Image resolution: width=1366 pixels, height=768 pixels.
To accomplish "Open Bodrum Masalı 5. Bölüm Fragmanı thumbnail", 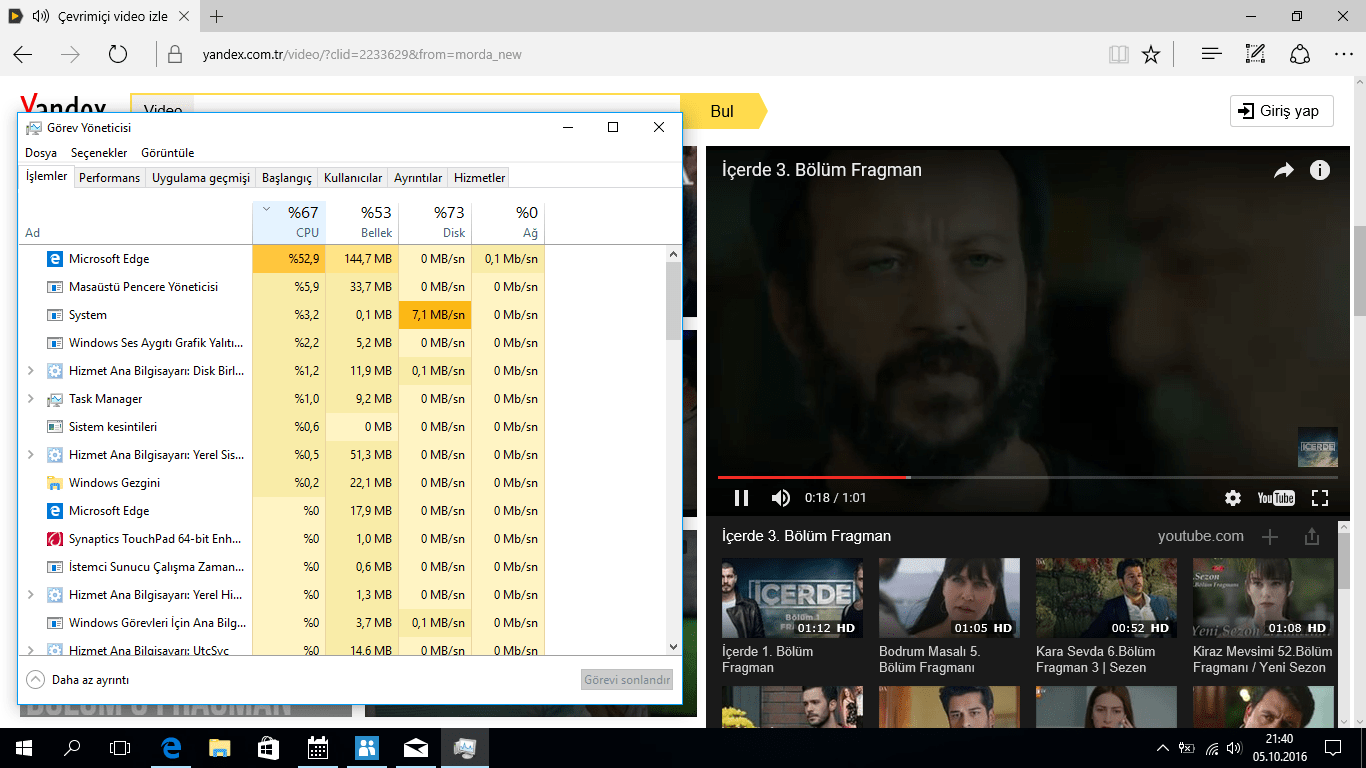I will [949, 598].
